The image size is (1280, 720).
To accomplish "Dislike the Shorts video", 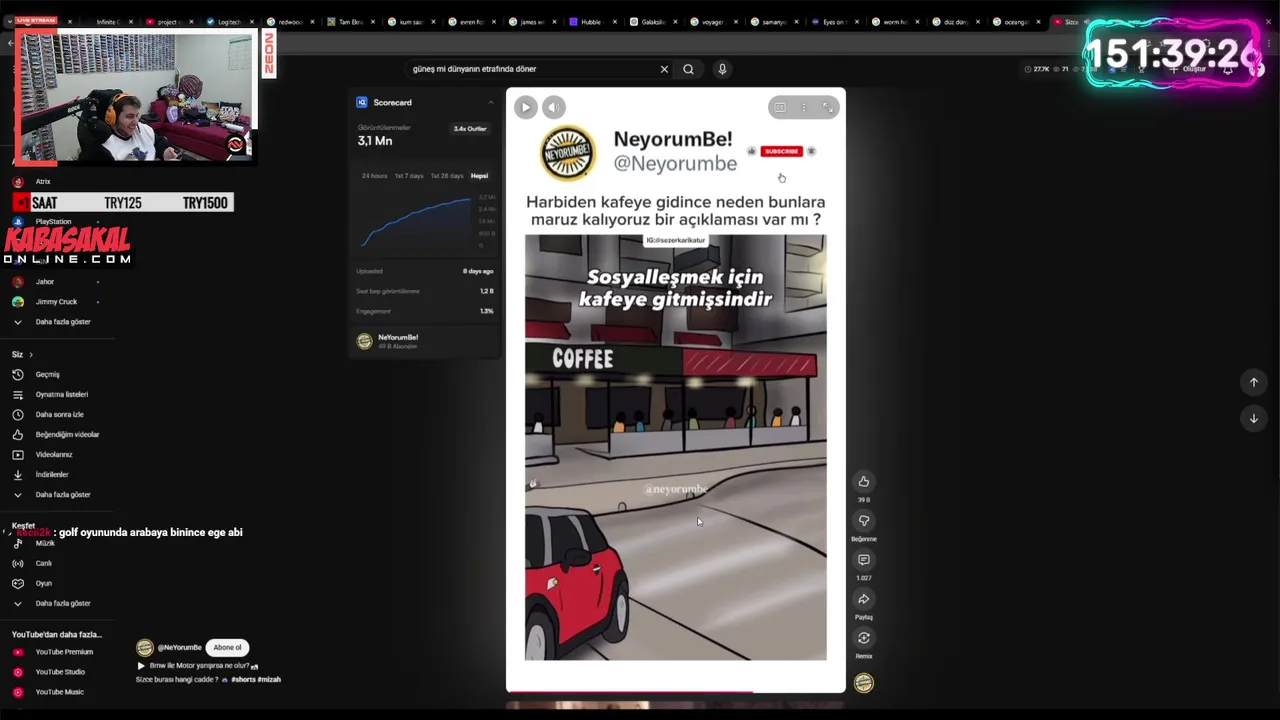I will tap(864, 520).
